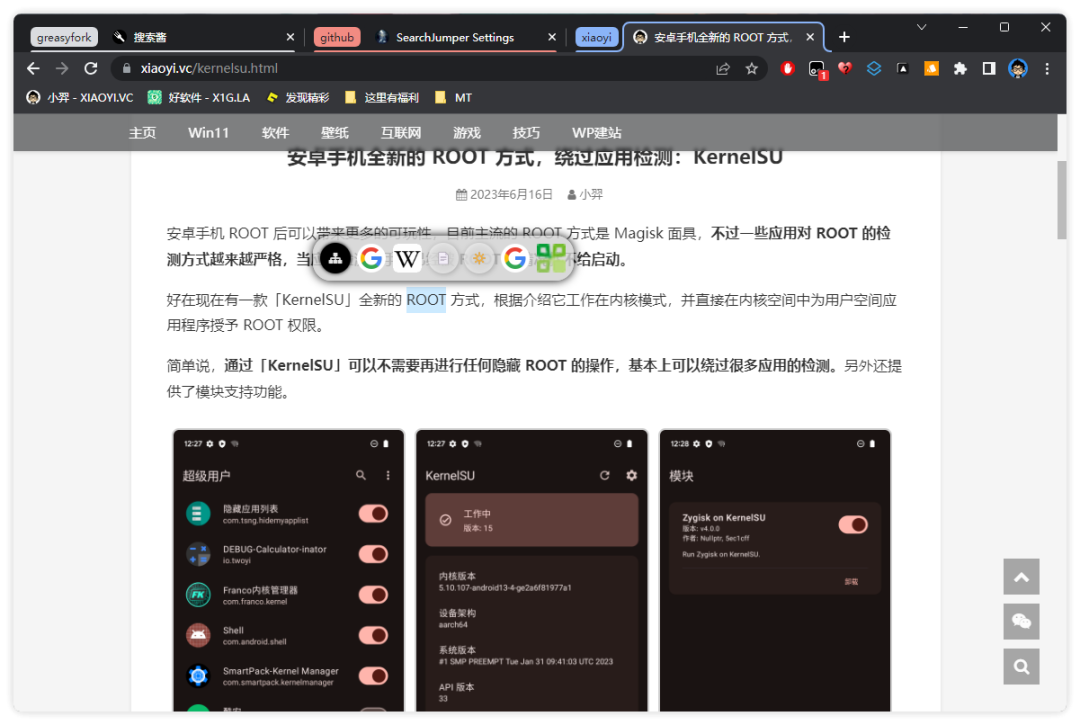Toggle the DEBUG-Calculator-inator switch

click(x=373, y=554)
